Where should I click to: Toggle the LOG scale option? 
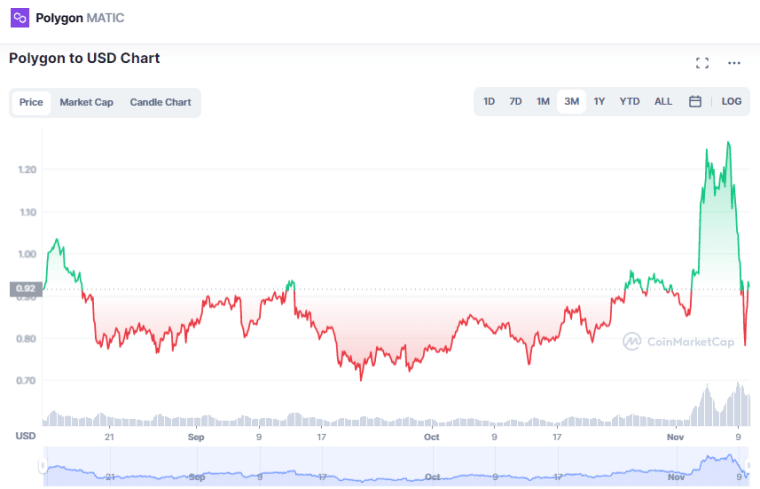pyautogui.click(x=731, y=101)
